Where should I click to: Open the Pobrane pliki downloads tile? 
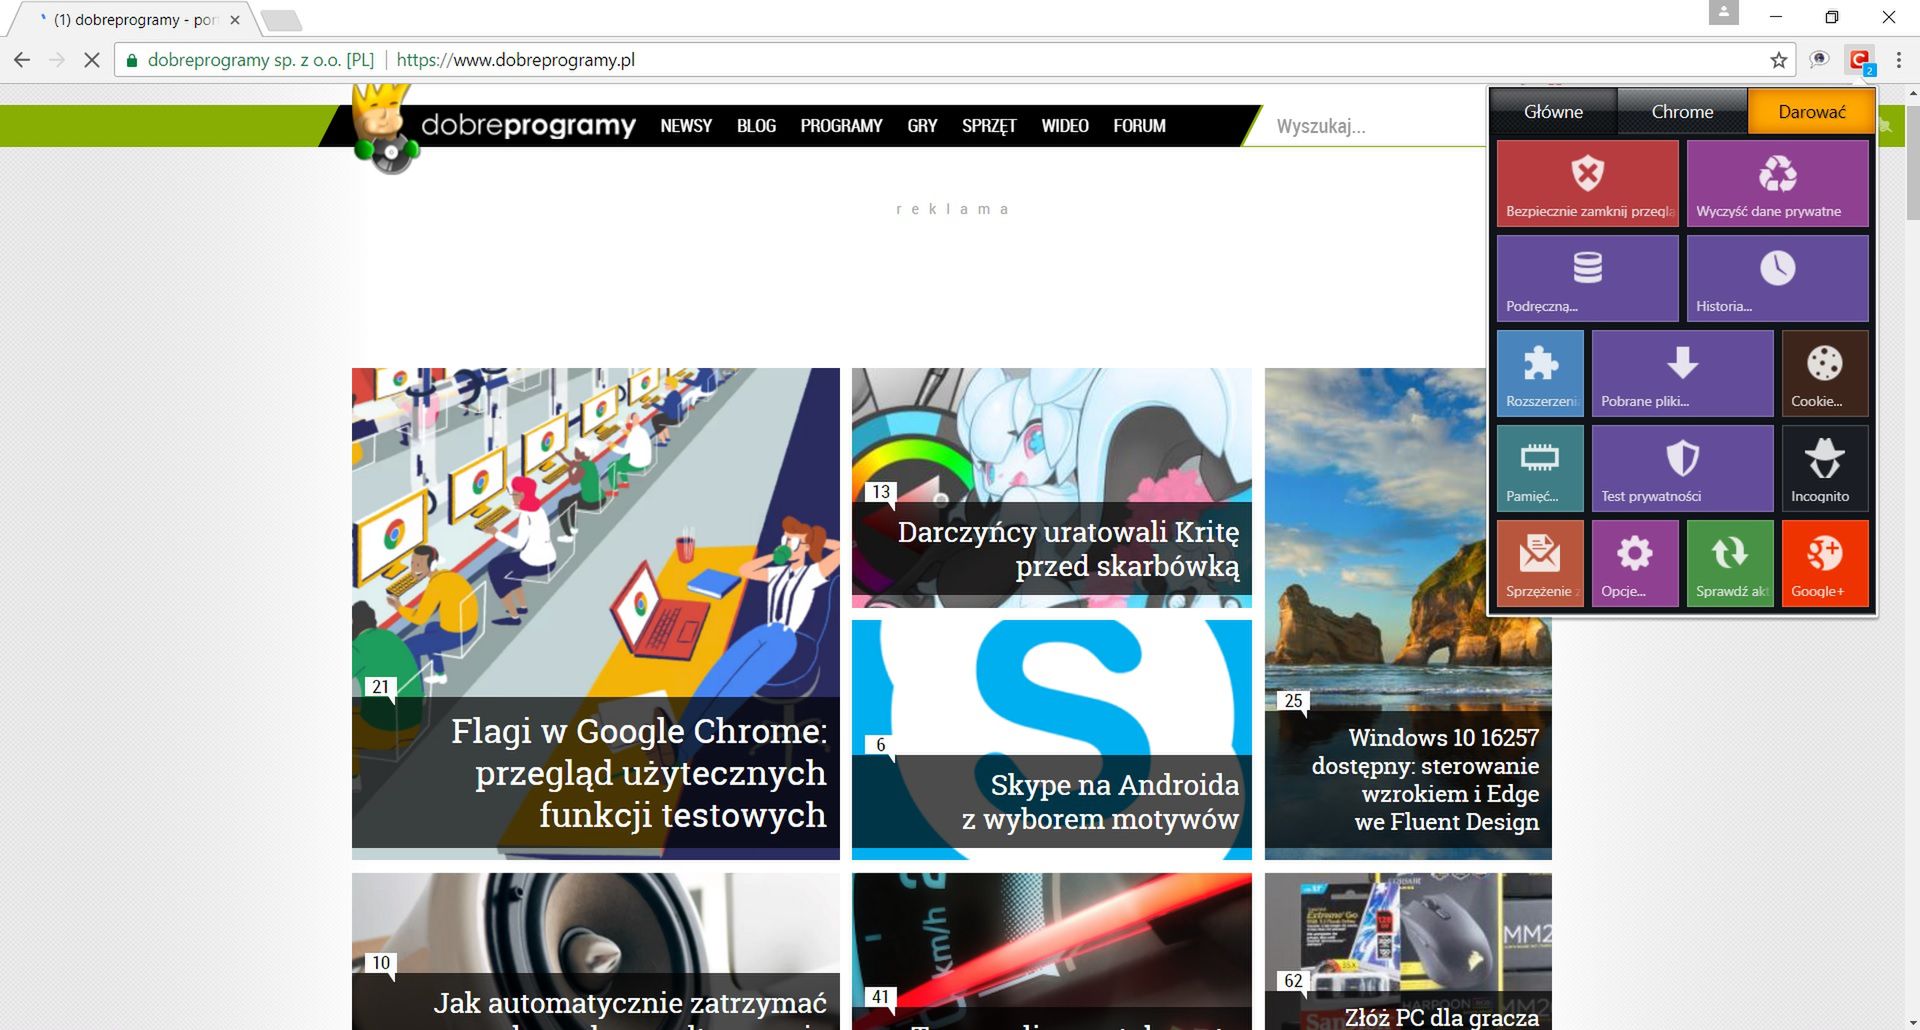click(x=1683, y=373)
